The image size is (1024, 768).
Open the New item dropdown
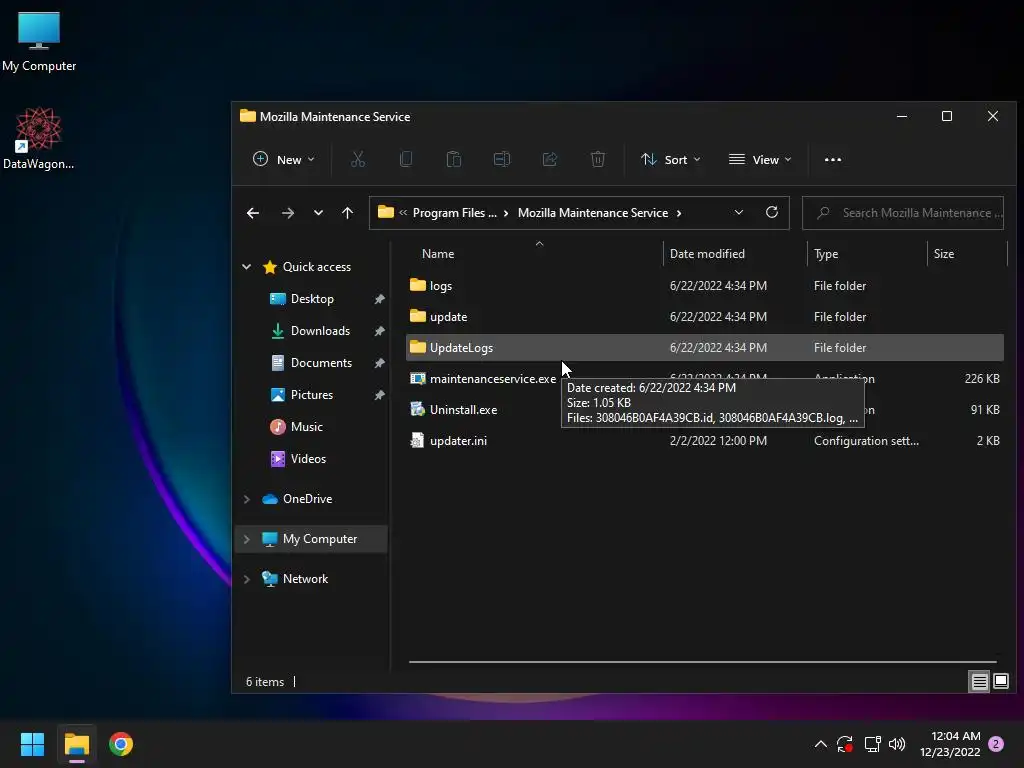point(283,159)
